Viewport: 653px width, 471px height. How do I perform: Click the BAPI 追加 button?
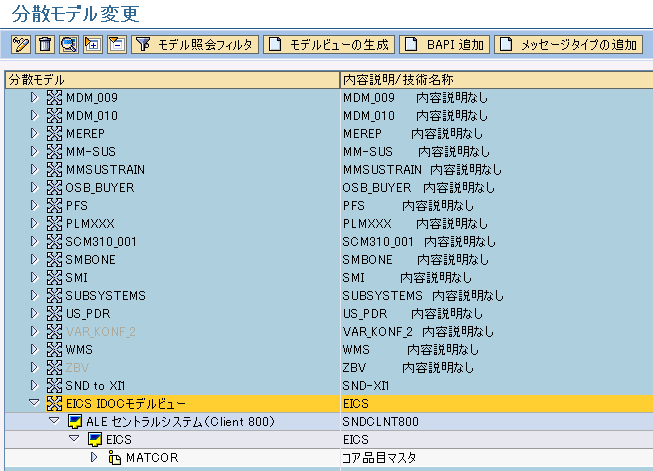pos(445,45)
